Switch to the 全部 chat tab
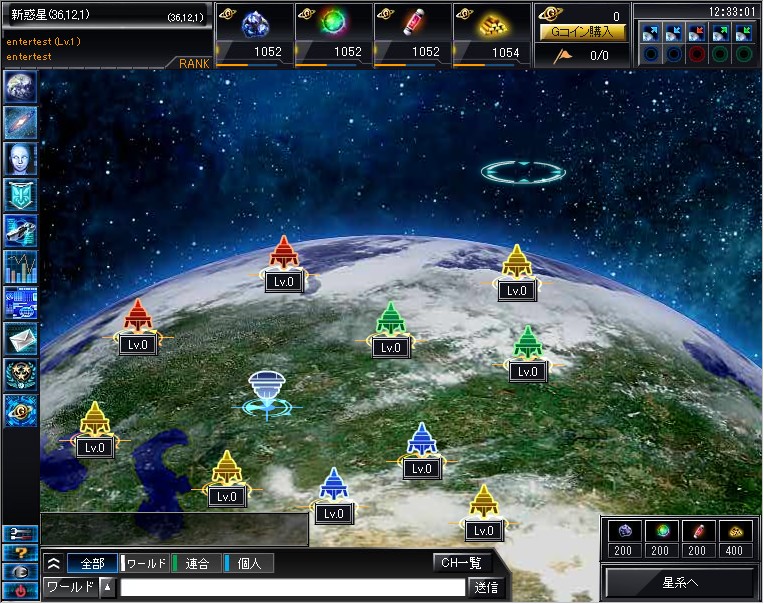The width and height of the screenshot is (764, 604). (92, 564)
